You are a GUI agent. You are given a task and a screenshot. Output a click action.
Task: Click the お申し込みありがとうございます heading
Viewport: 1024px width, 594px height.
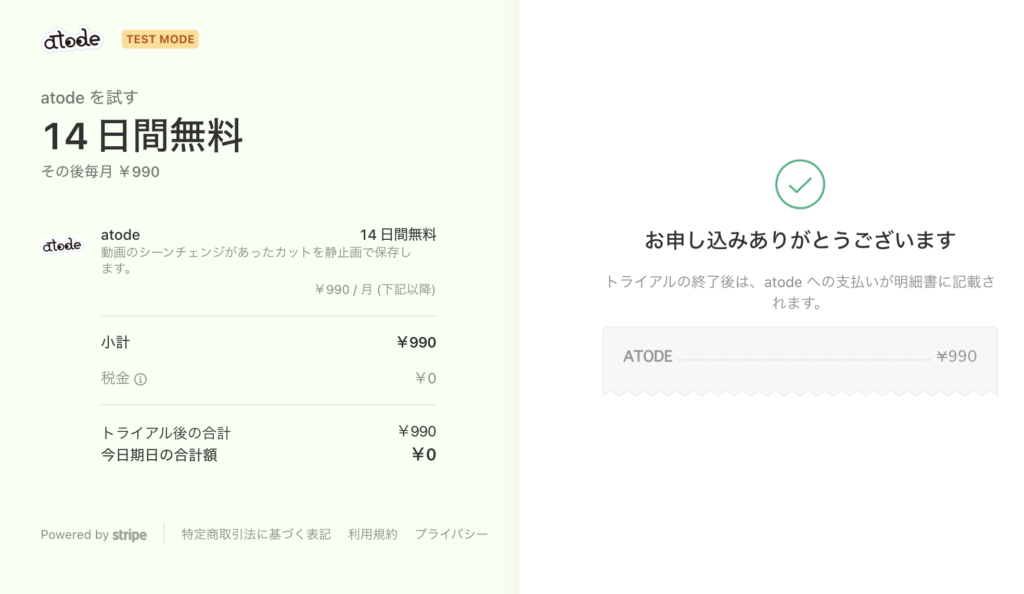[800, 240]
